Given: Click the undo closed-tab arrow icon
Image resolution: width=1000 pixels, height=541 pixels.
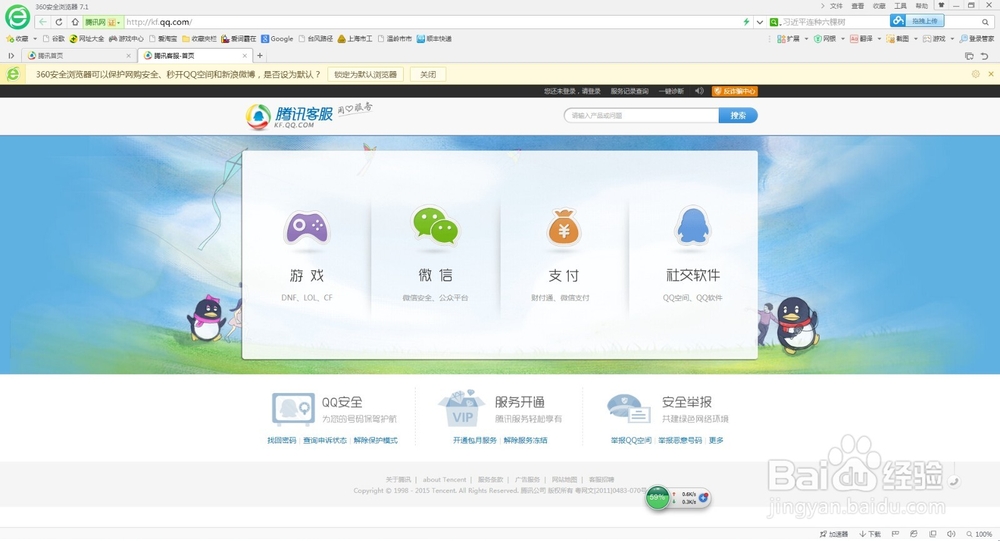Looking at the screenshot, I should [985, 56].
